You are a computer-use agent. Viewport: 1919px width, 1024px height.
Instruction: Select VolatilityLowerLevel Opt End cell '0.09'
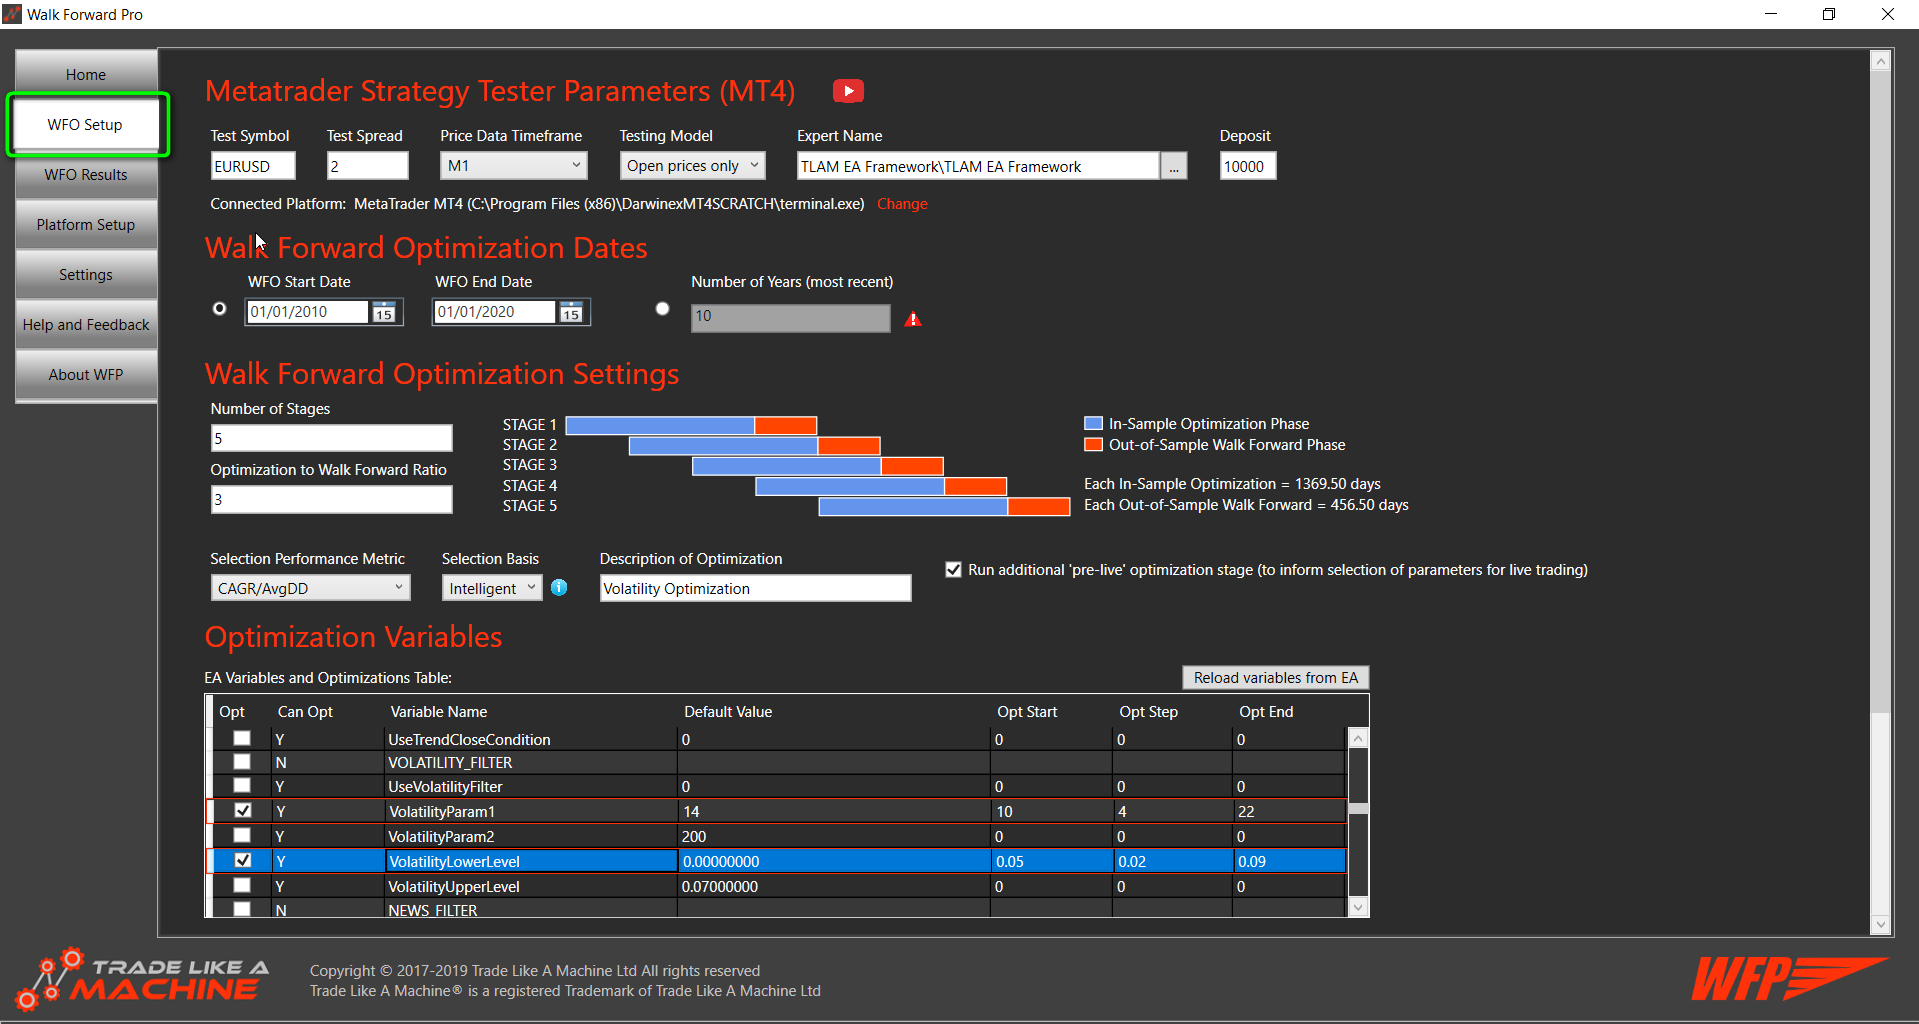[x=1289, y=861]
